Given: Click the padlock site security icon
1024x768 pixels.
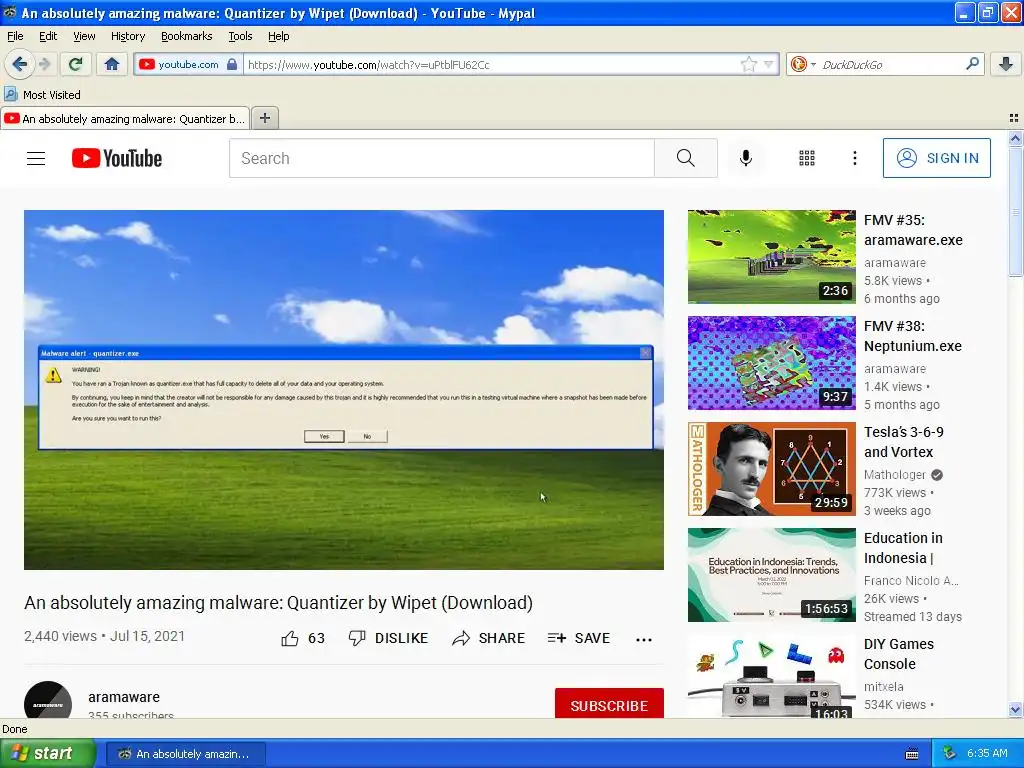Looking at the screenshot, I should click(x=232, y=64).
